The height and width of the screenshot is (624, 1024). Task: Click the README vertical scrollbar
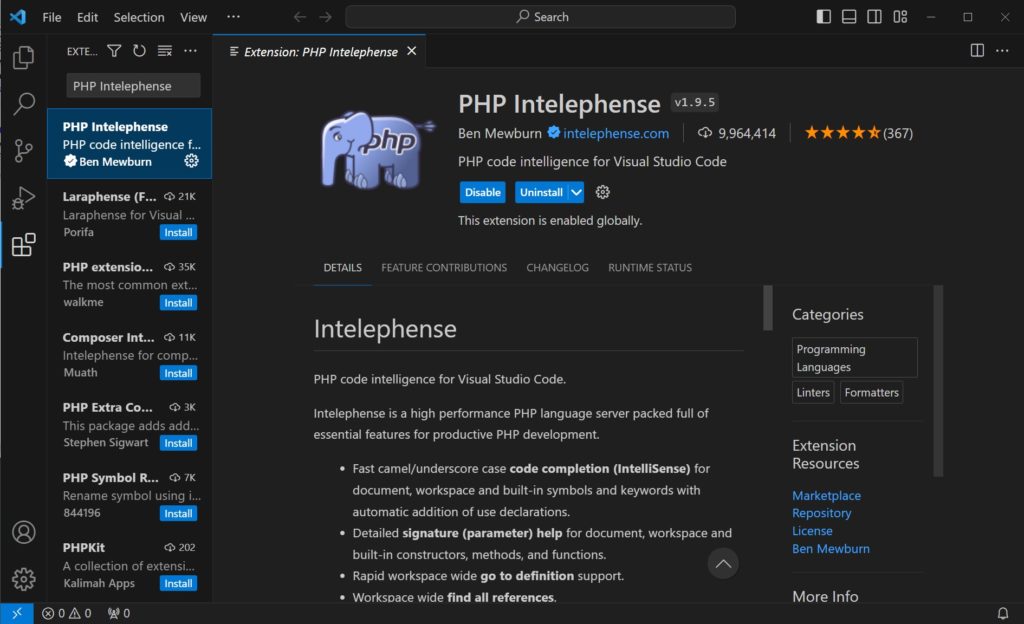[768, 307]
